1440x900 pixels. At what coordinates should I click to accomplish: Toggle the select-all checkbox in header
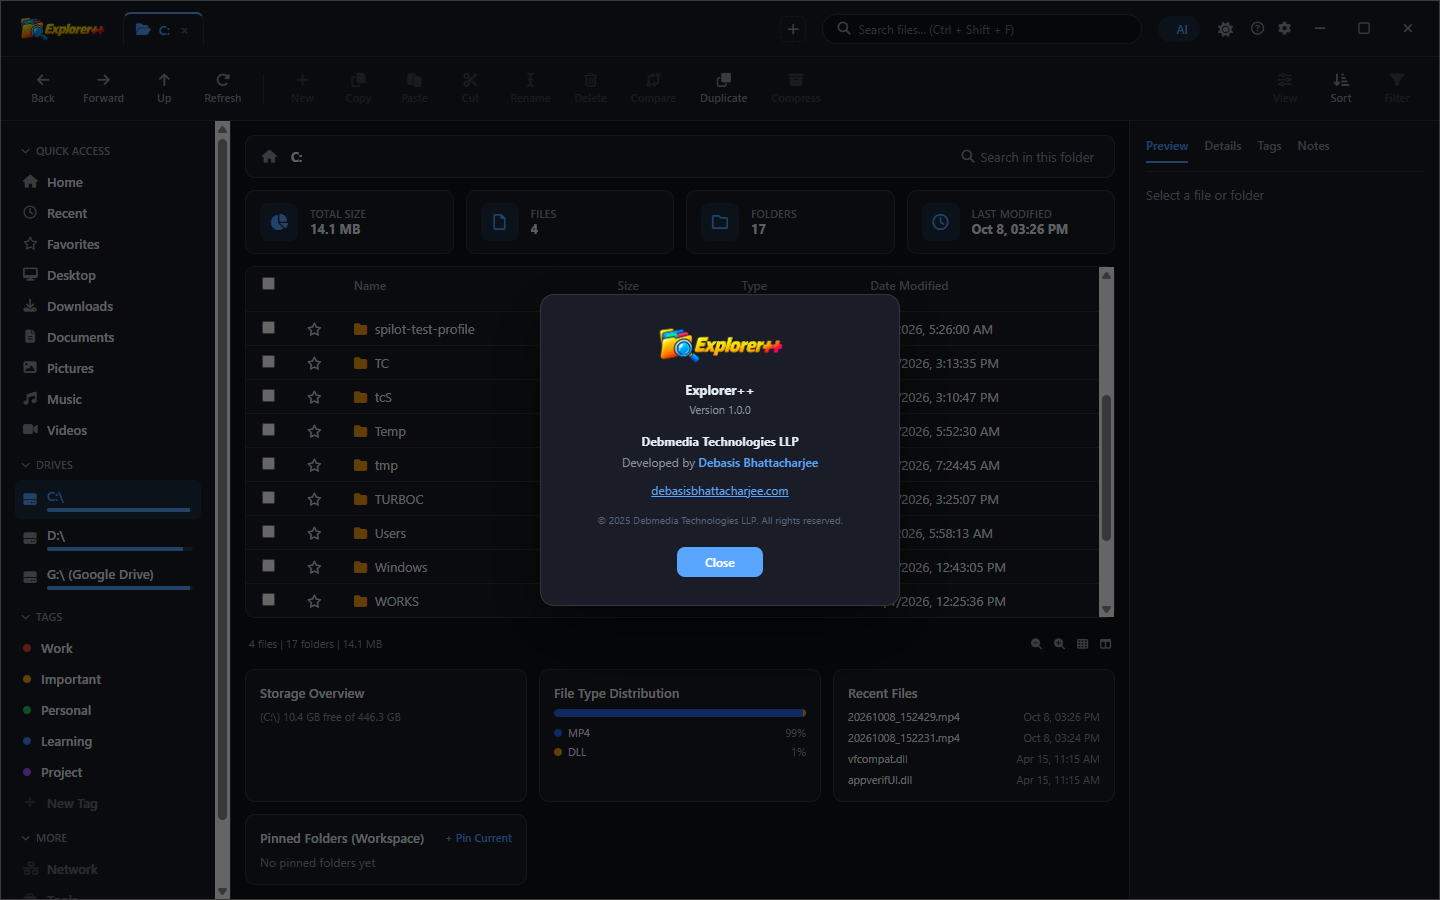(x=268, y=284)
